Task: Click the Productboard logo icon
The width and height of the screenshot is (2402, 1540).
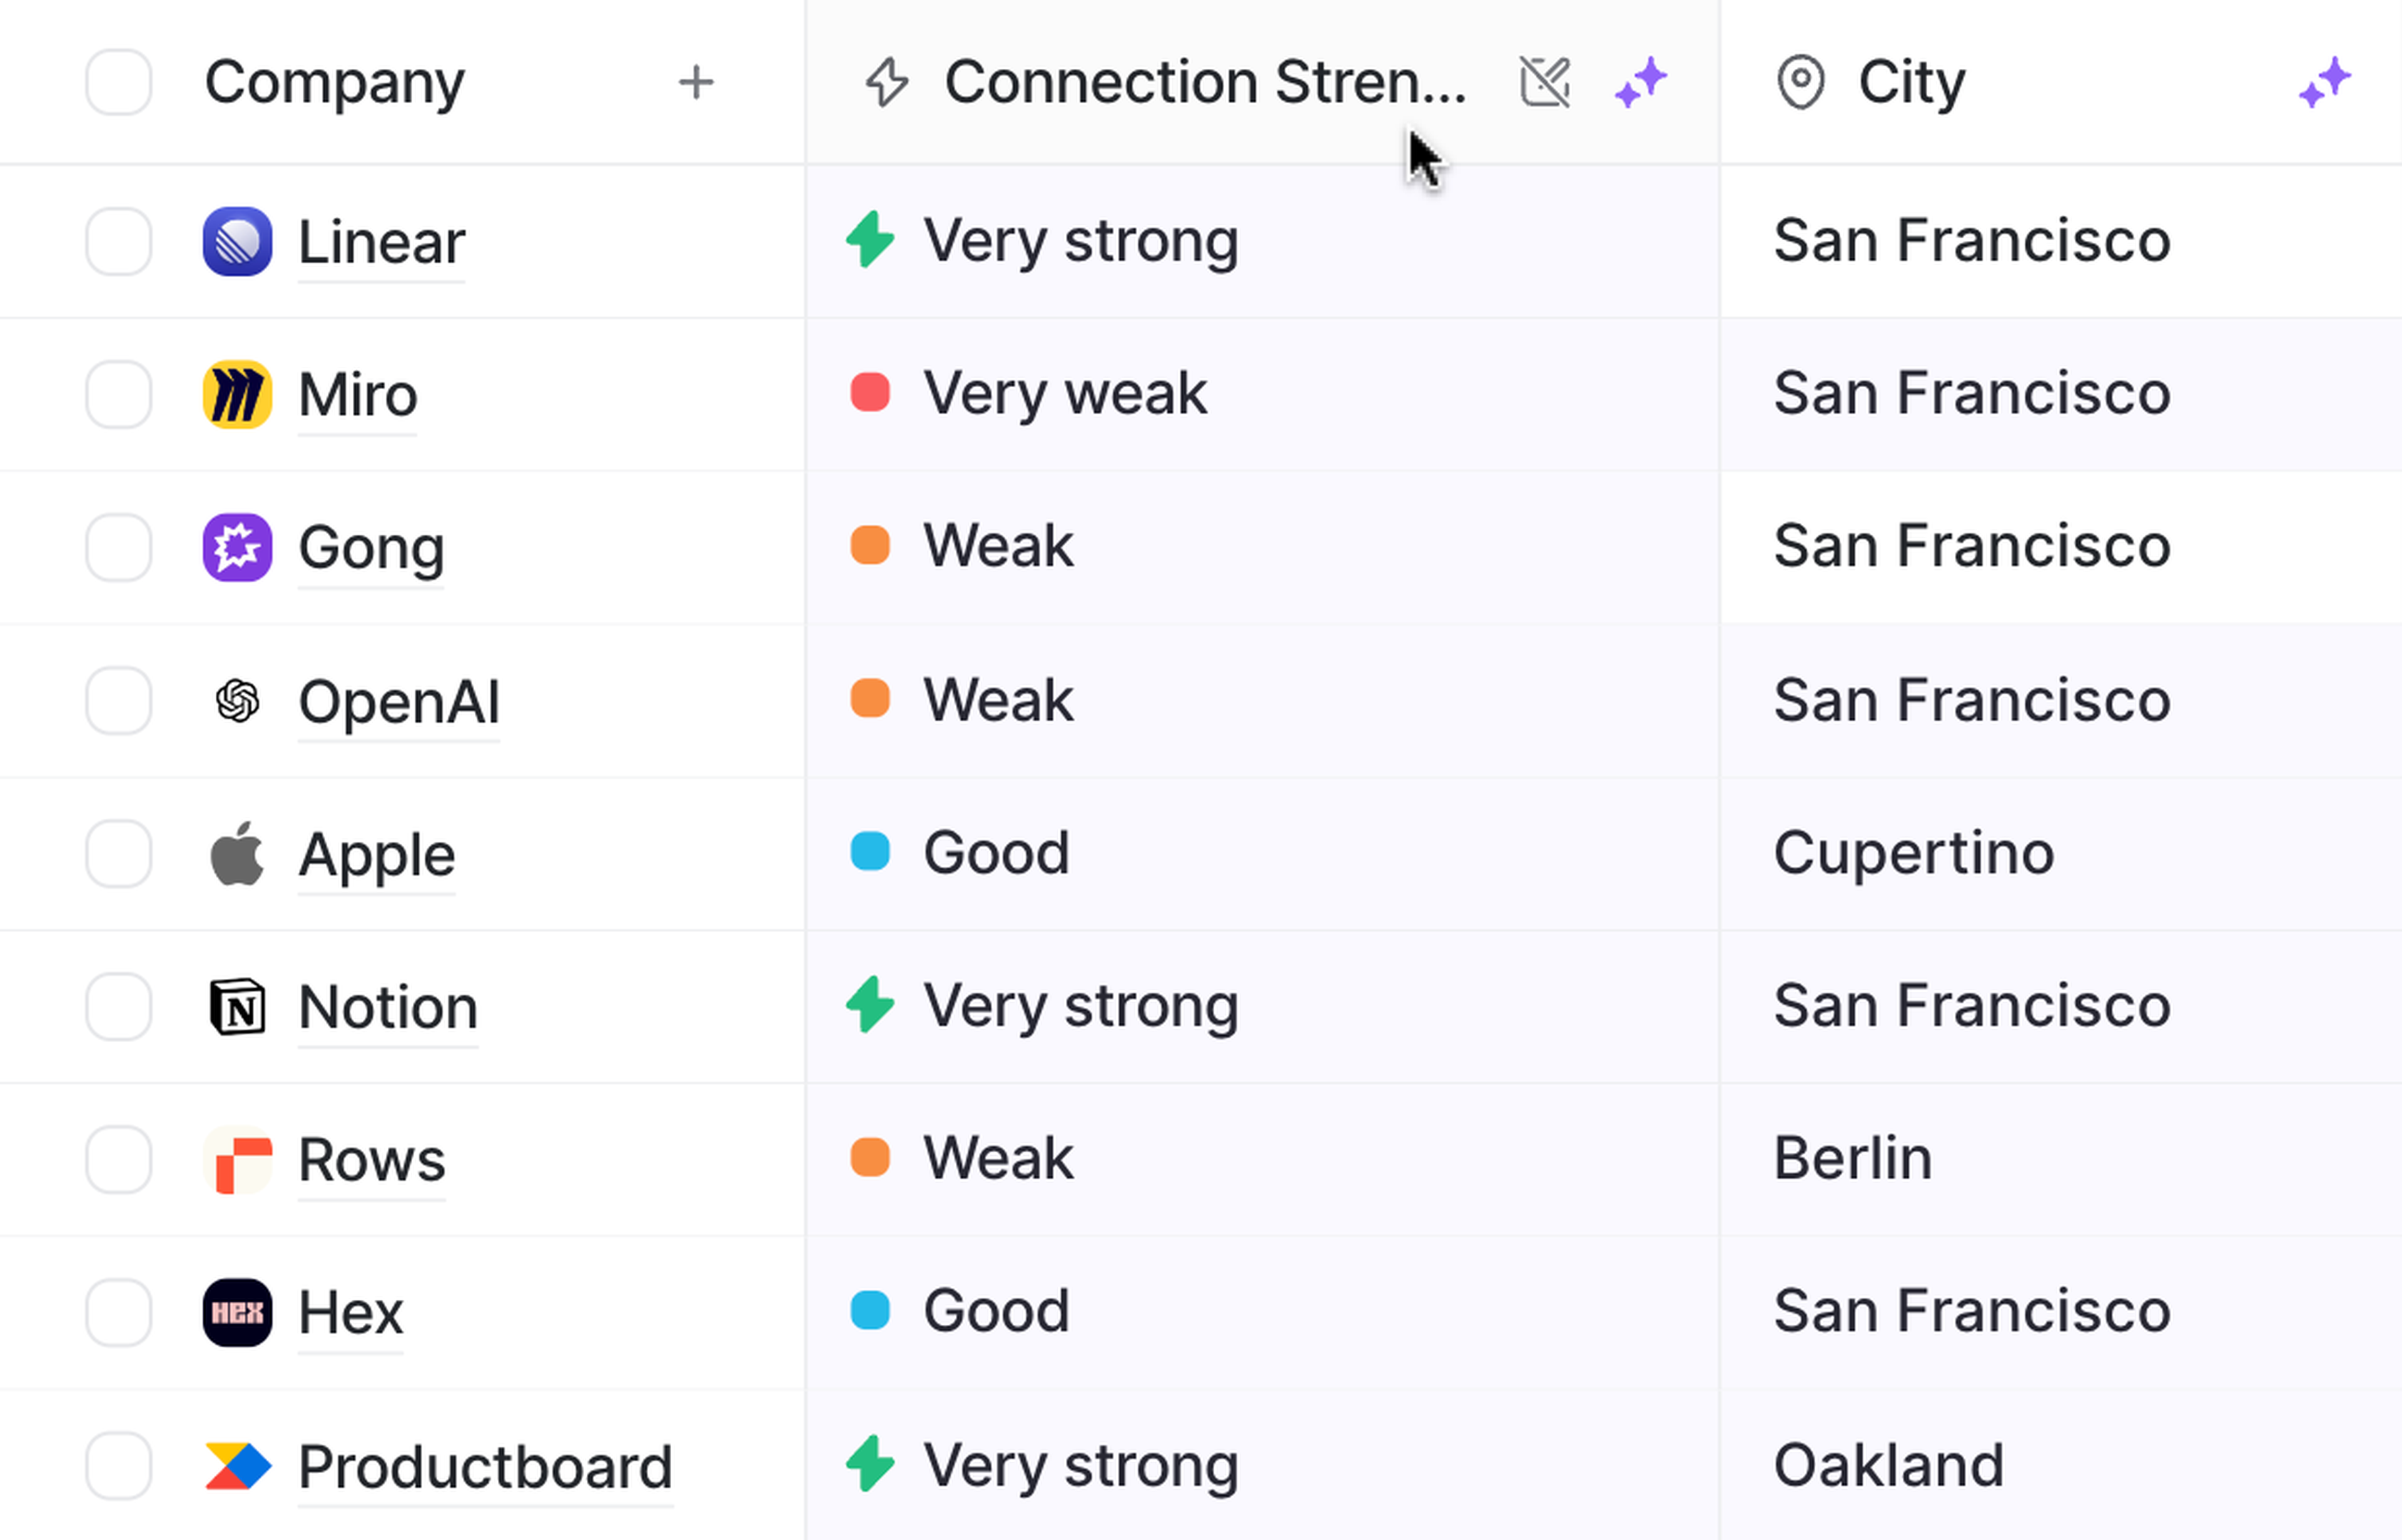Action: tap(237, 1466)
